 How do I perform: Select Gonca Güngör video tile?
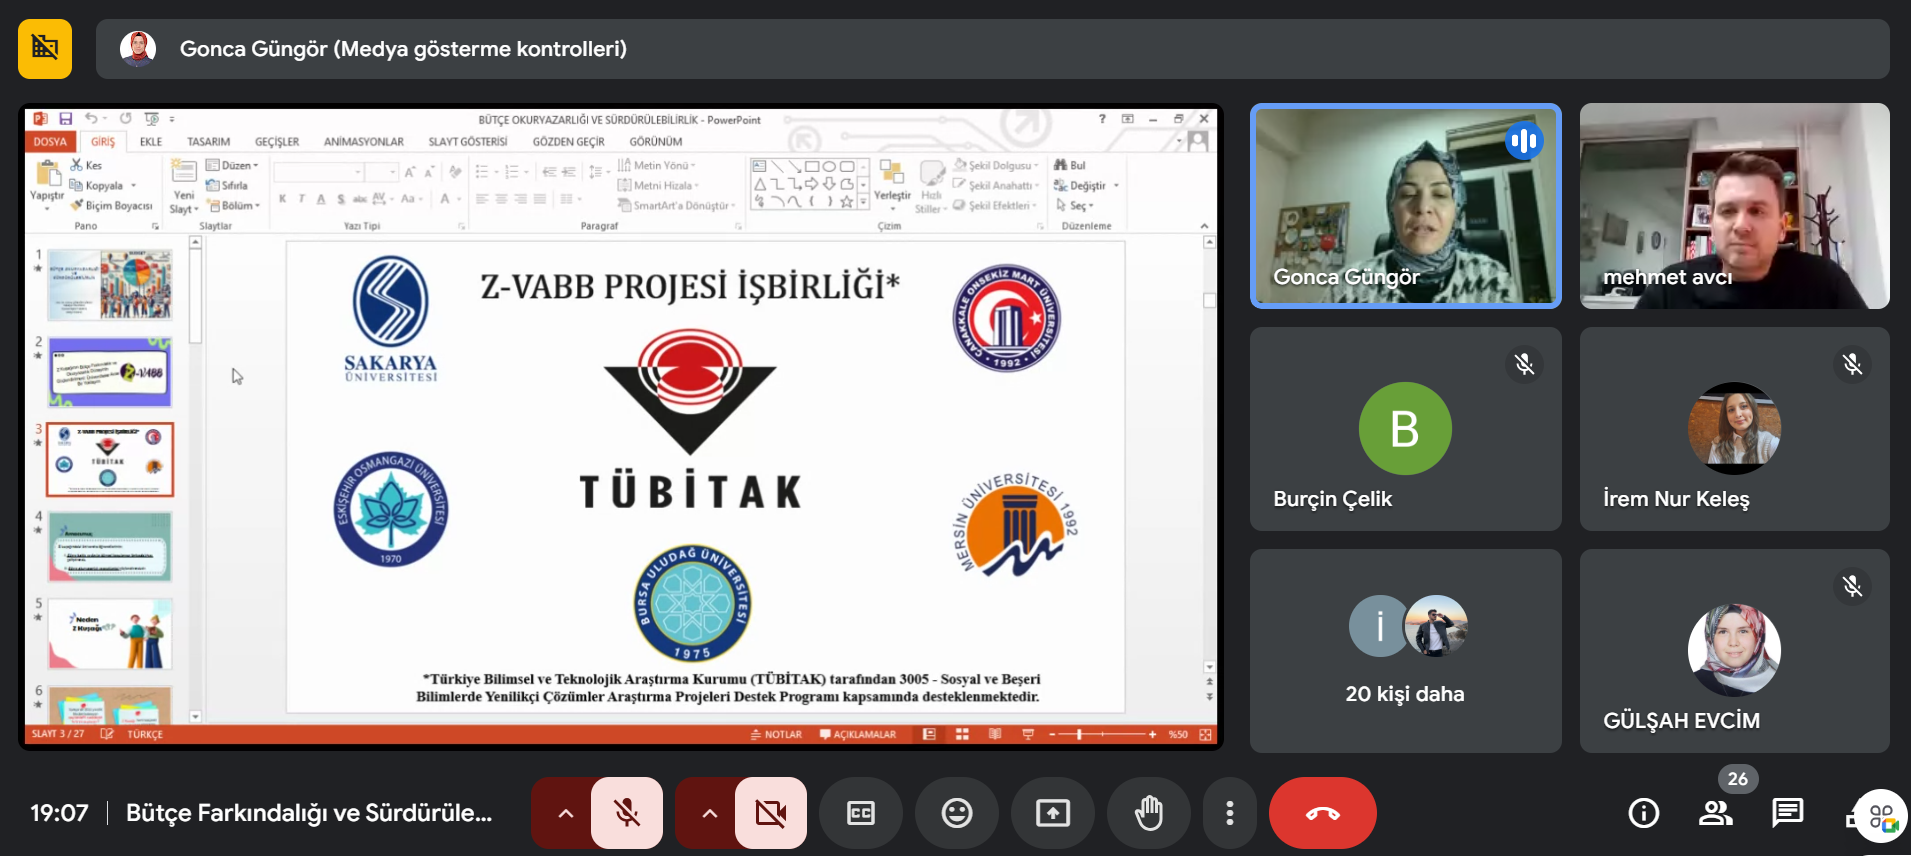1405,206
